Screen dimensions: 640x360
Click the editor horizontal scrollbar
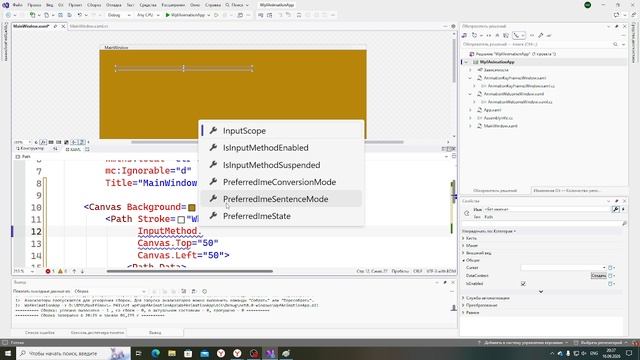tap(189, 271)
